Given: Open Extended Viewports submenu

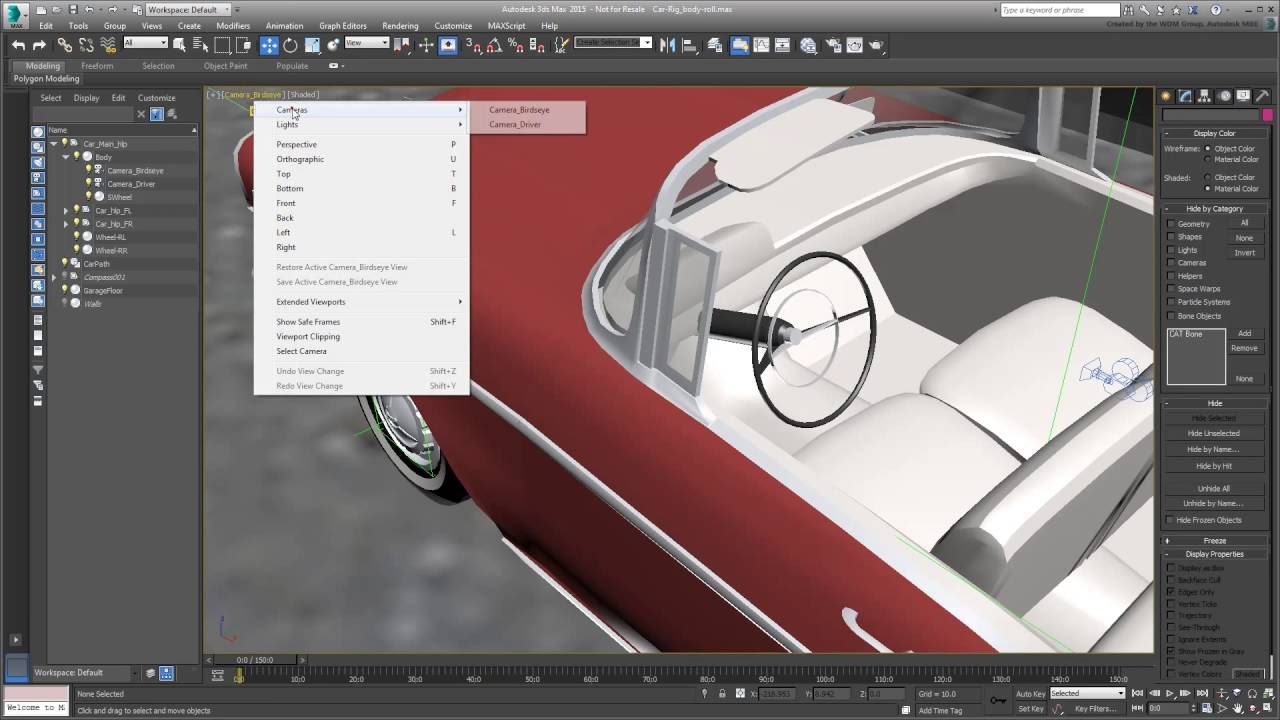Looking at the screenshot, I should coord(311,302).
